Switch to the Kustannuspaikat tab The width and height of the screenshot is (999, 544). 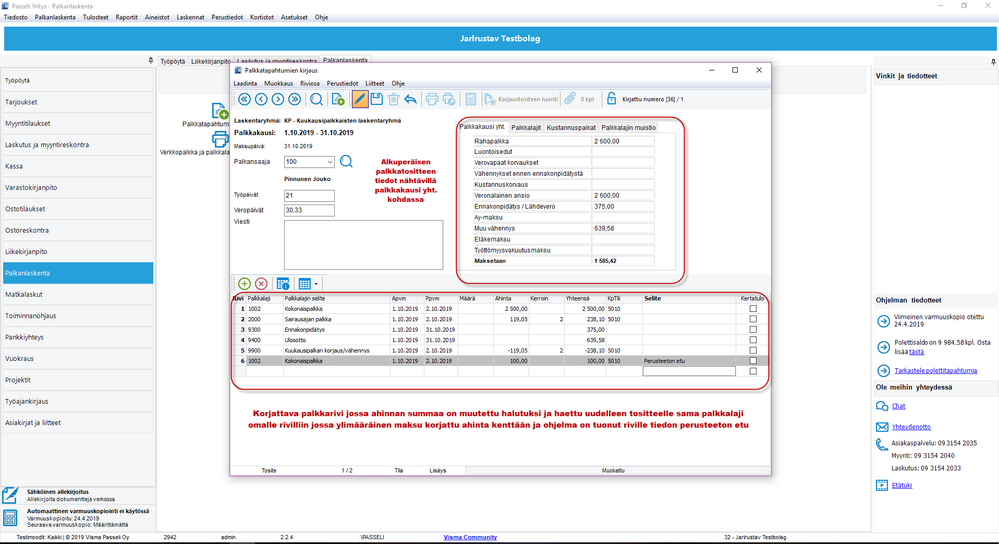(571, 127)
